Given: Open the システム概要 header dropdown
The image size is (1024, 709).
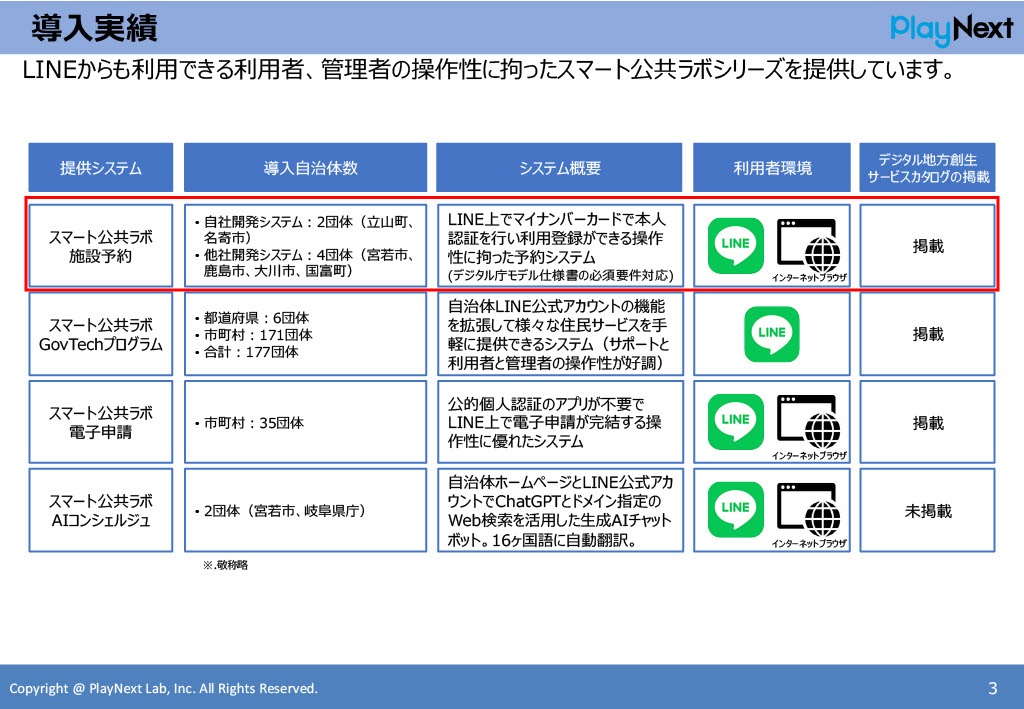Looking at the screenshot, I should tap(558, 166).
